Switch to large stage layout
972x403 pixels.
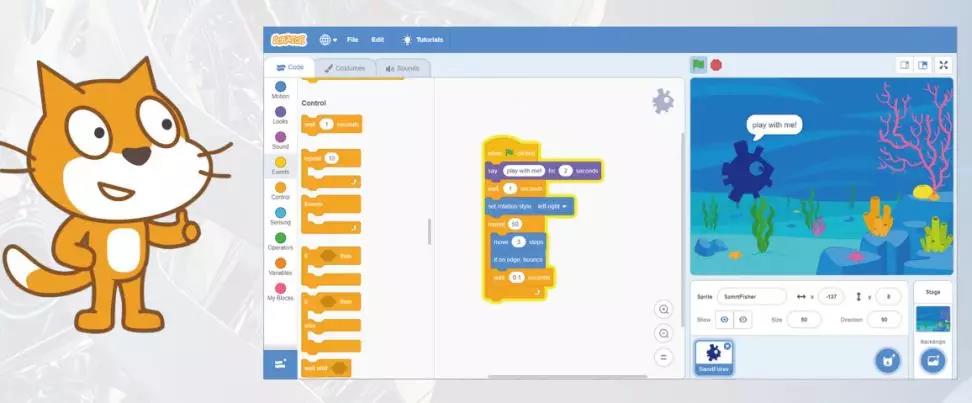(923, 65)
